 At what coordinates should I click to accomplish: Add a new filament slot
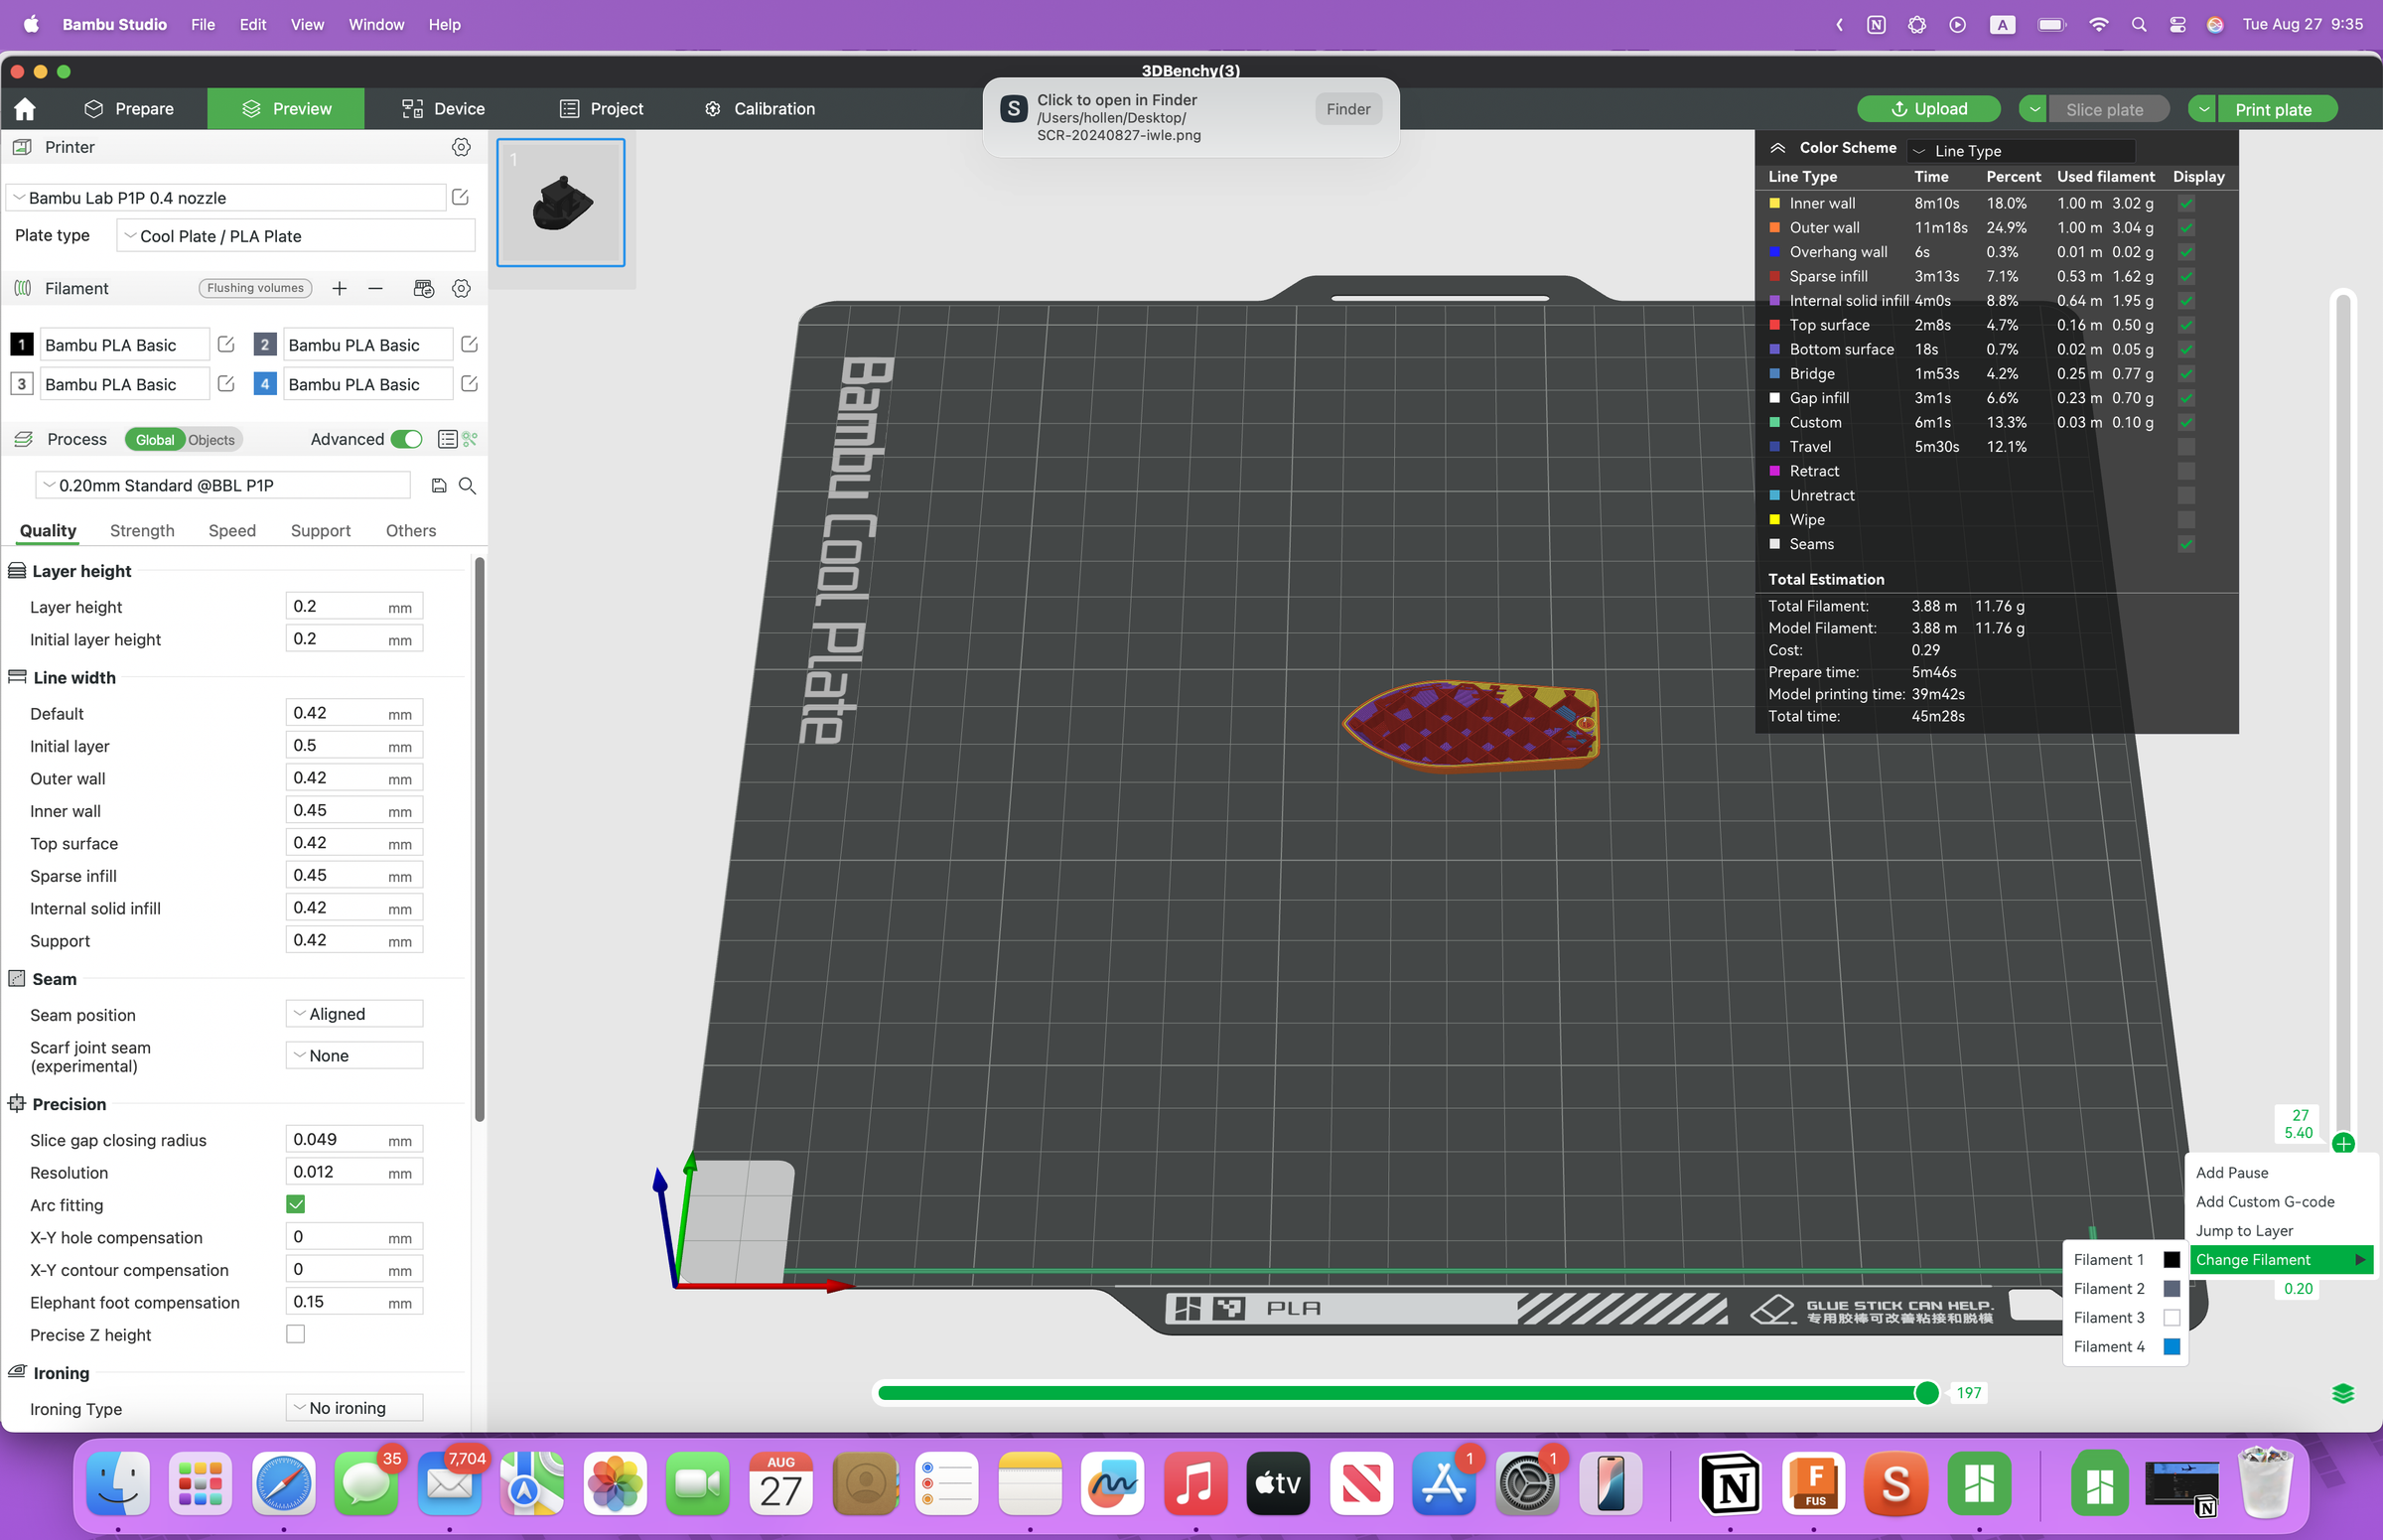339,288
